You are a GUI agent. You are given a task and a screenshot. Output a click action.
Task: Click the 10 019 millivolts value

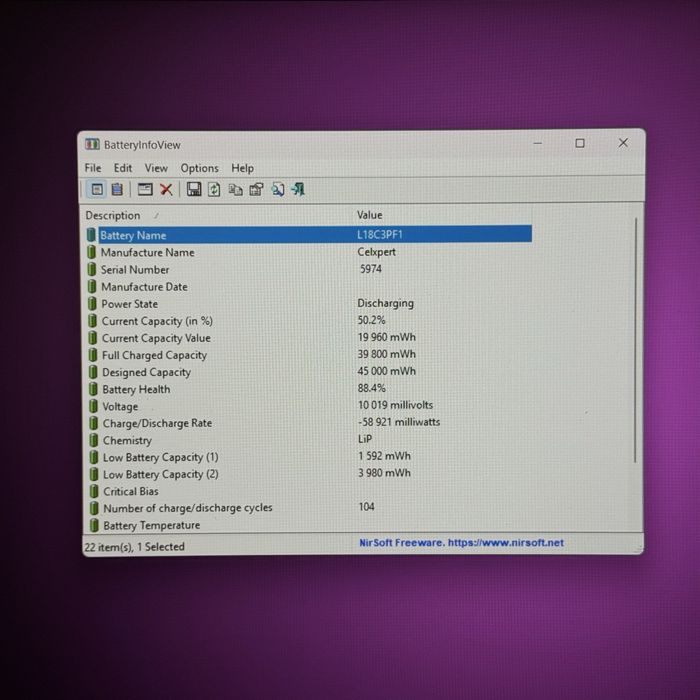tap(396, 405)
